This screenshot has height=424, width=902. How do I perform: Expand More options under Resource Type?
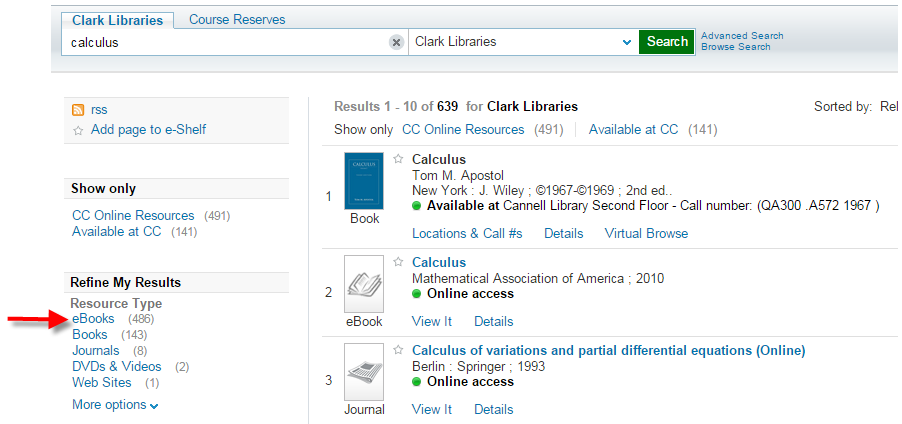point(115,405)
